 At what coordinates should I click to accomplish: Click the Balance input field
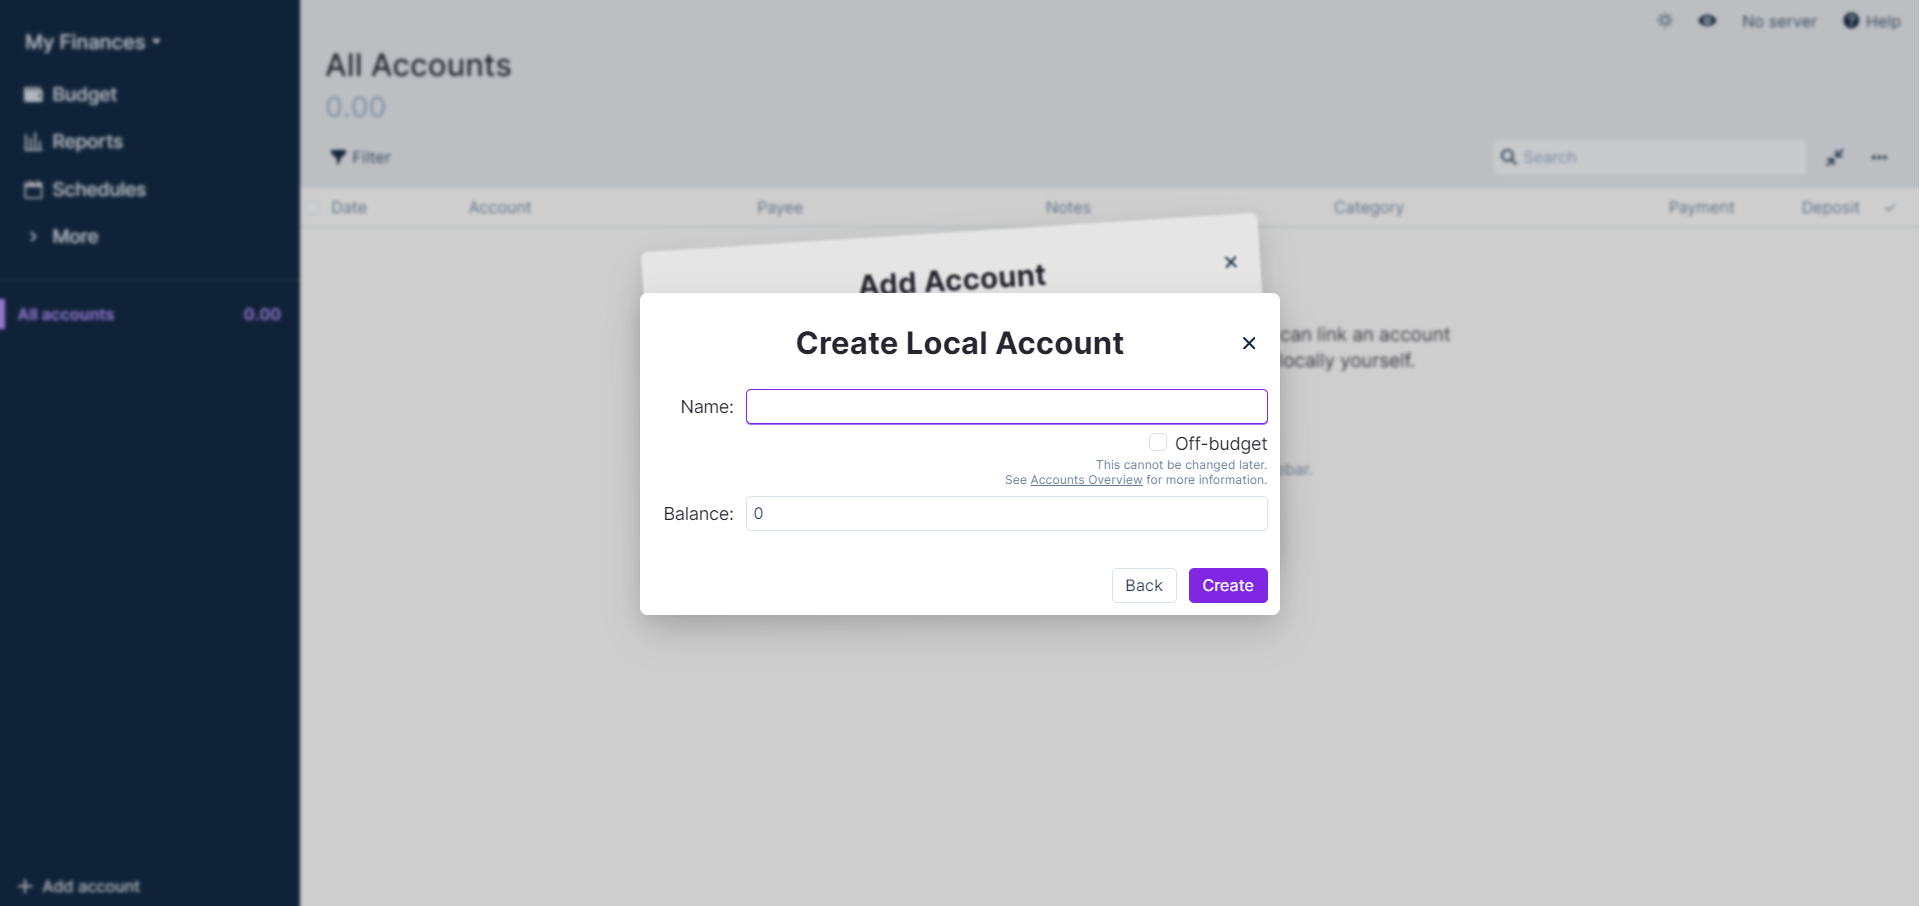pyautogui.click(x=1006, y=514)
